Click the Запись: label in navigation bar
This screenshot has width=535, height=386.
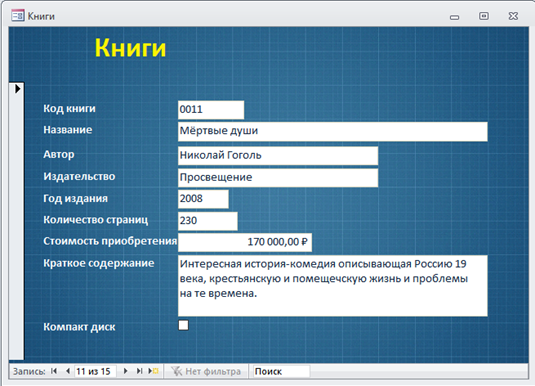[x=29, y=371]
